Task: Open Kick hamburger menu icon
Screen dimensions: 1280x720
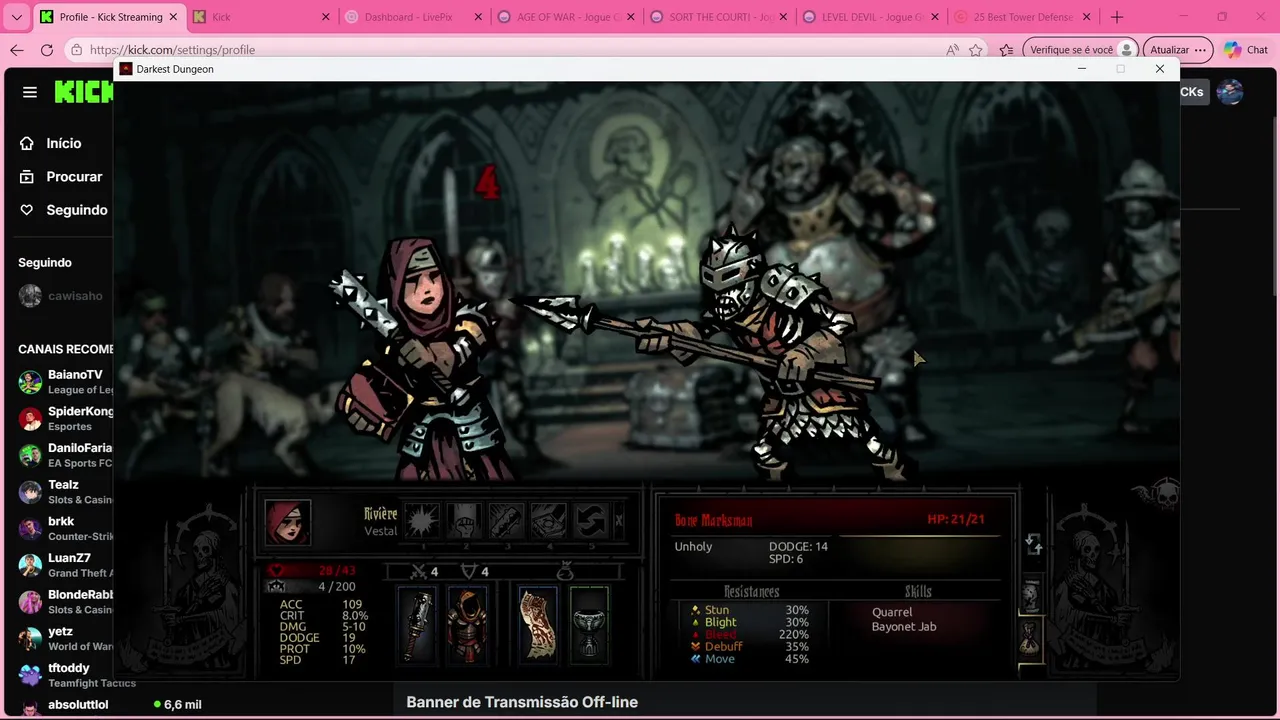Action: [30, 92]
